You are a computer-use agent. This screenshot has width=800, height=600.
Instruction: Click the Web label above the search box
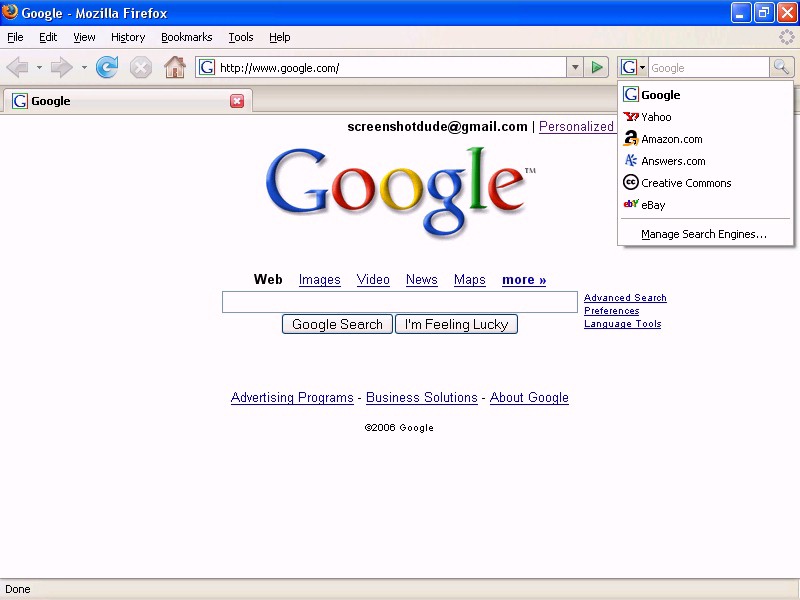point(268,280)
